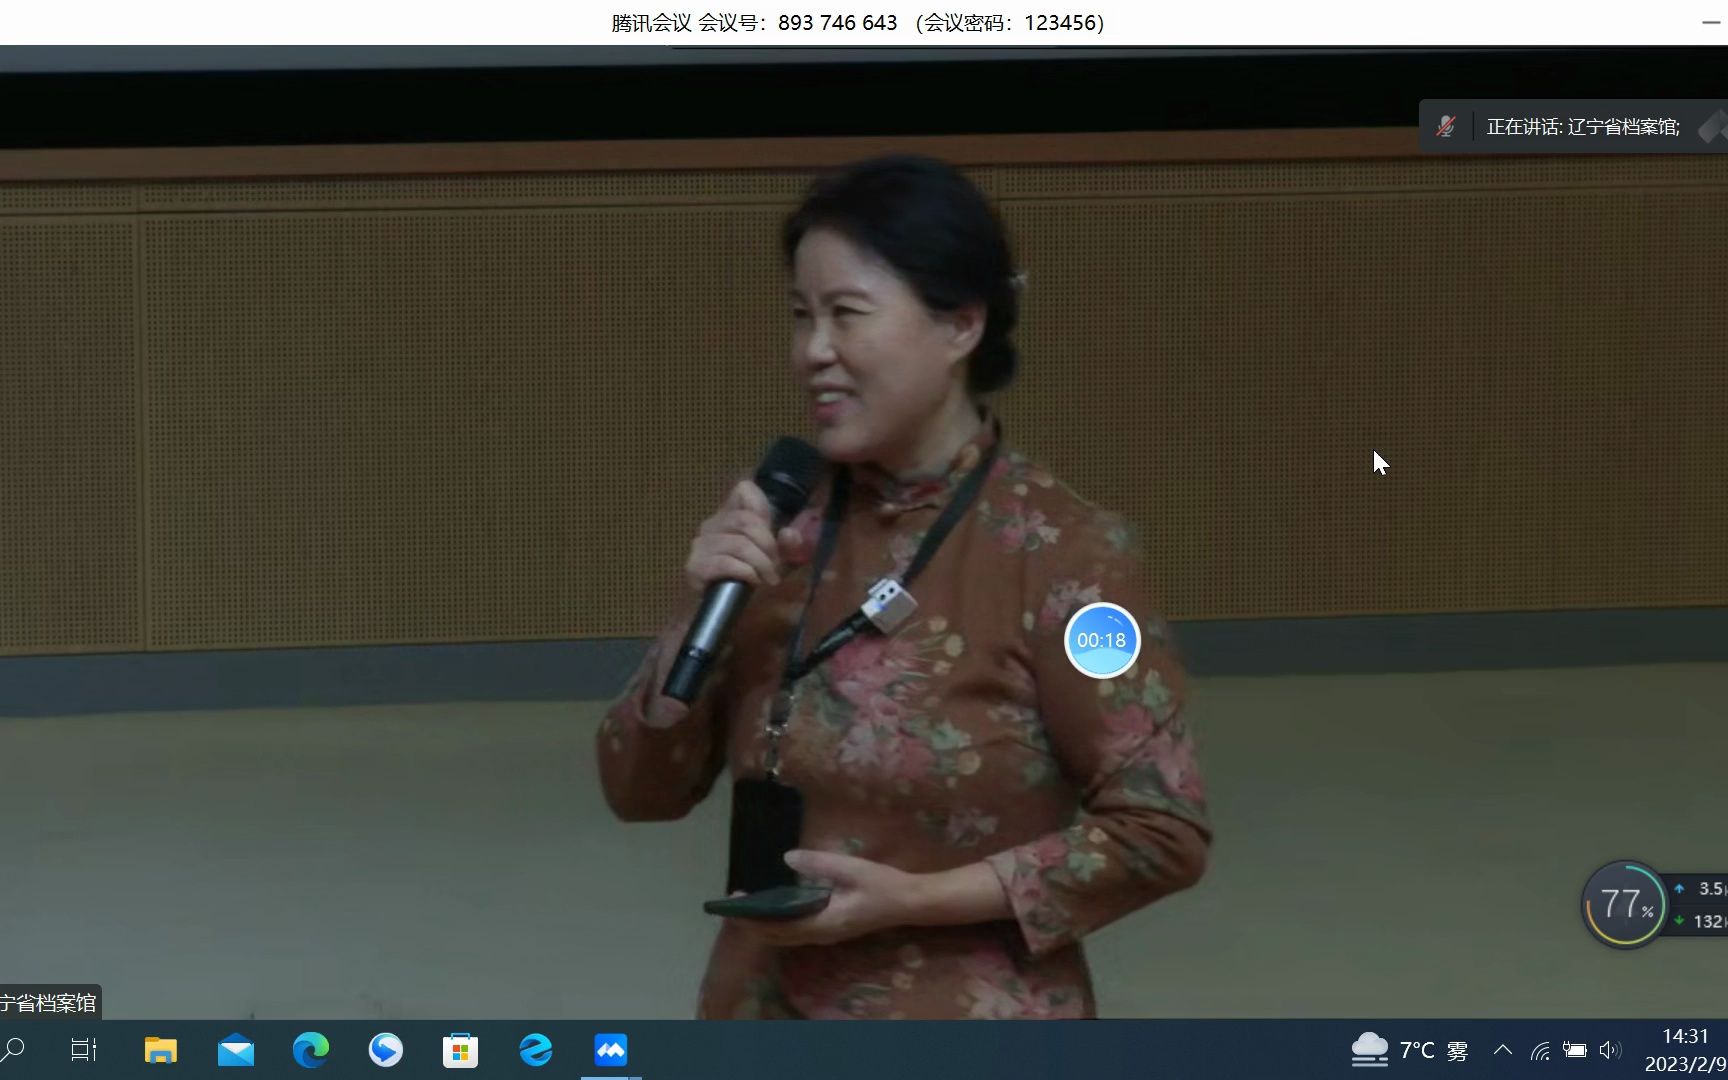Open Wi-Fi network settings in tray
This screenshot has height=1080, width=1728.
click(1541, 1050)
